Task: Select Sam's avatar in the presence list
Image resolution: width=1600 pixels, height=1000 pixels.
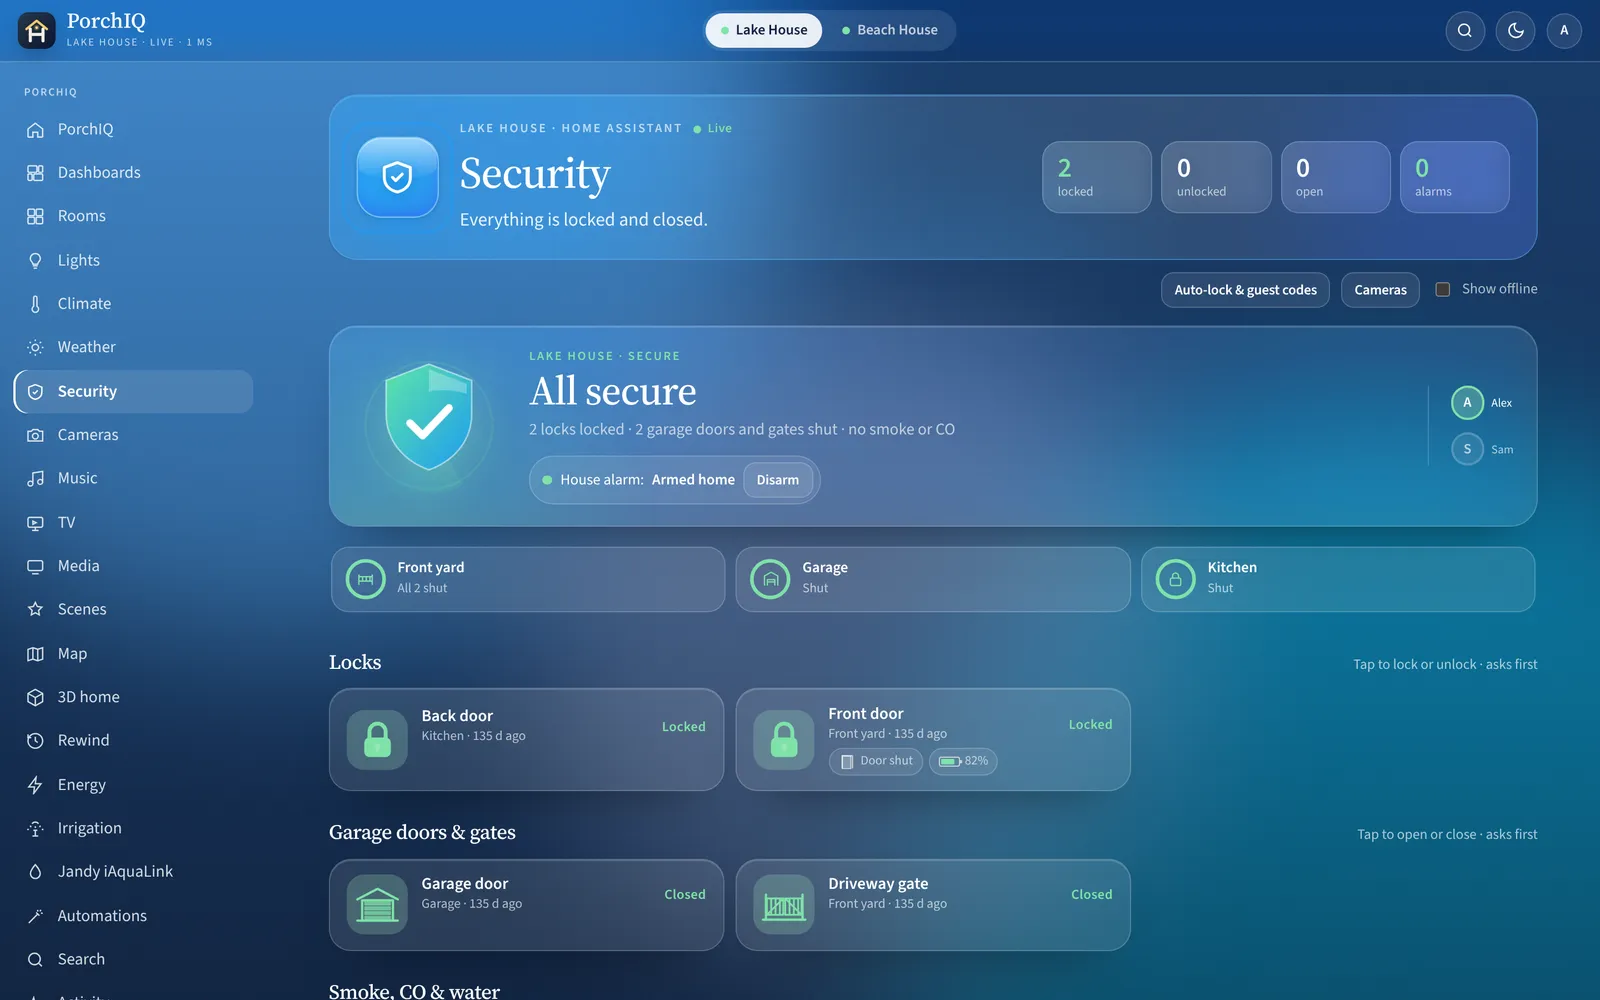Action: pos(1467,449)
